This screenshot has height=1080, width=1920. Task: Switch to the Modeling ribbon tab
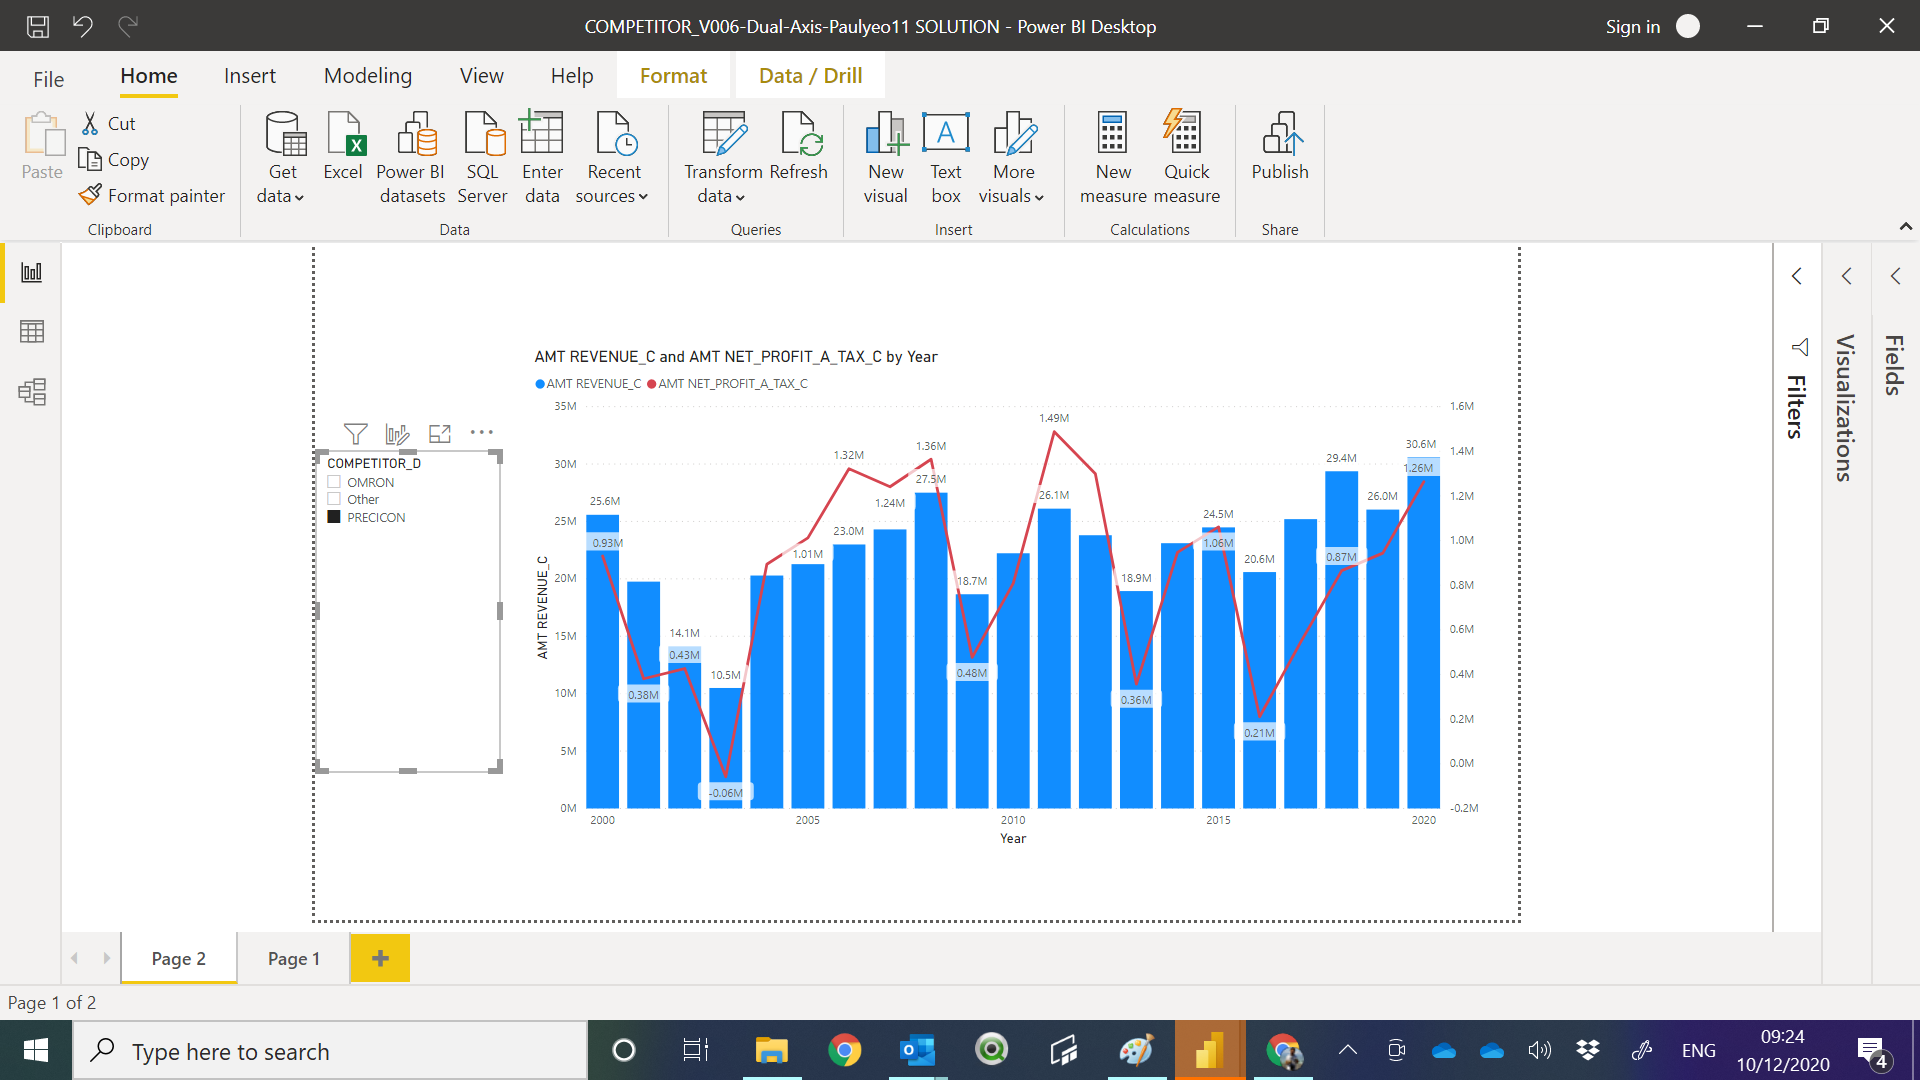click(x=368, y=76)
